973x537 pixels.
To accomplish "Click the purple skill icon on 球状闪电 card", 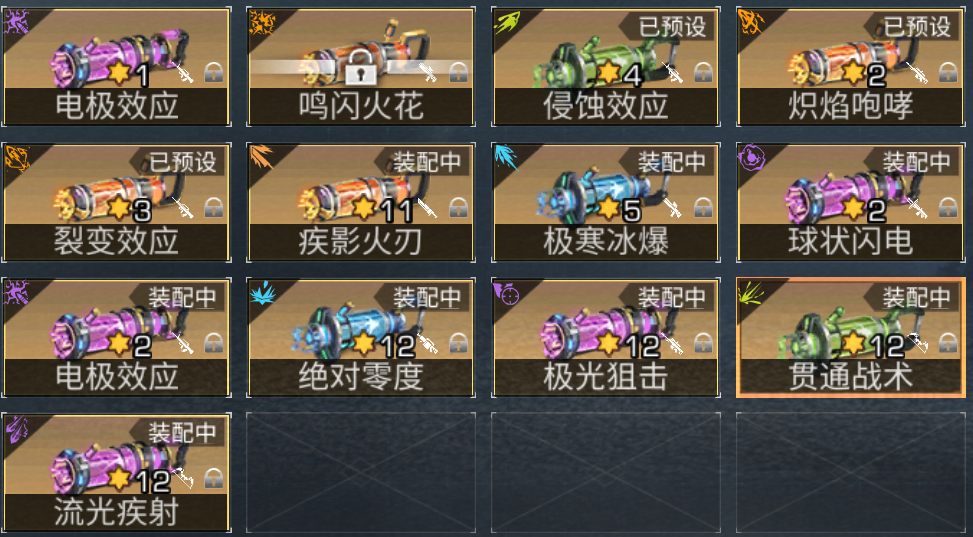I will coord(751,158).
